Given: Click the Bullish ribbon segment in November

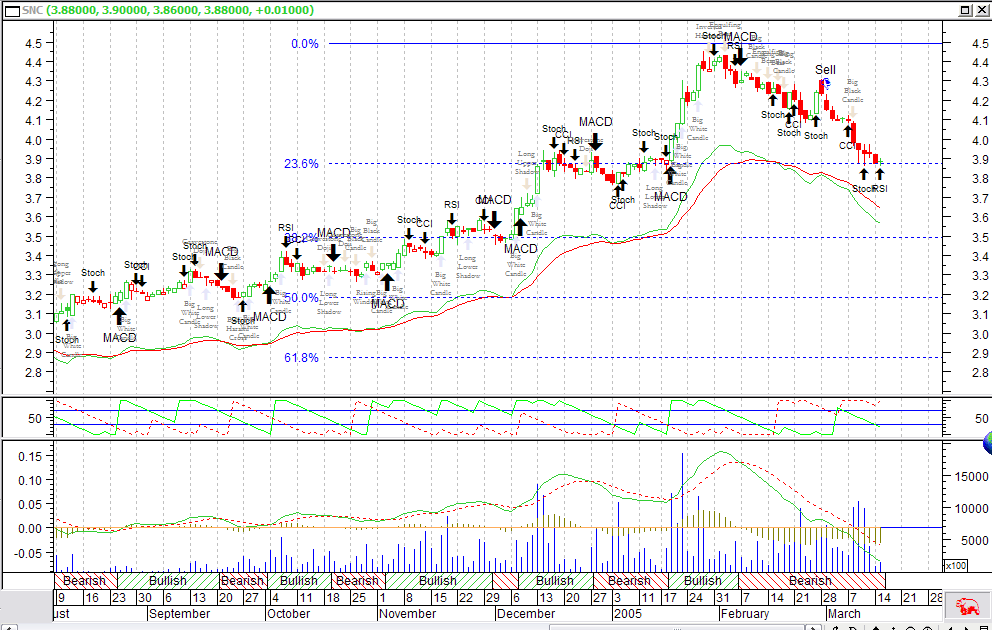Looking at the screenshot, I should tap(438, 580).
